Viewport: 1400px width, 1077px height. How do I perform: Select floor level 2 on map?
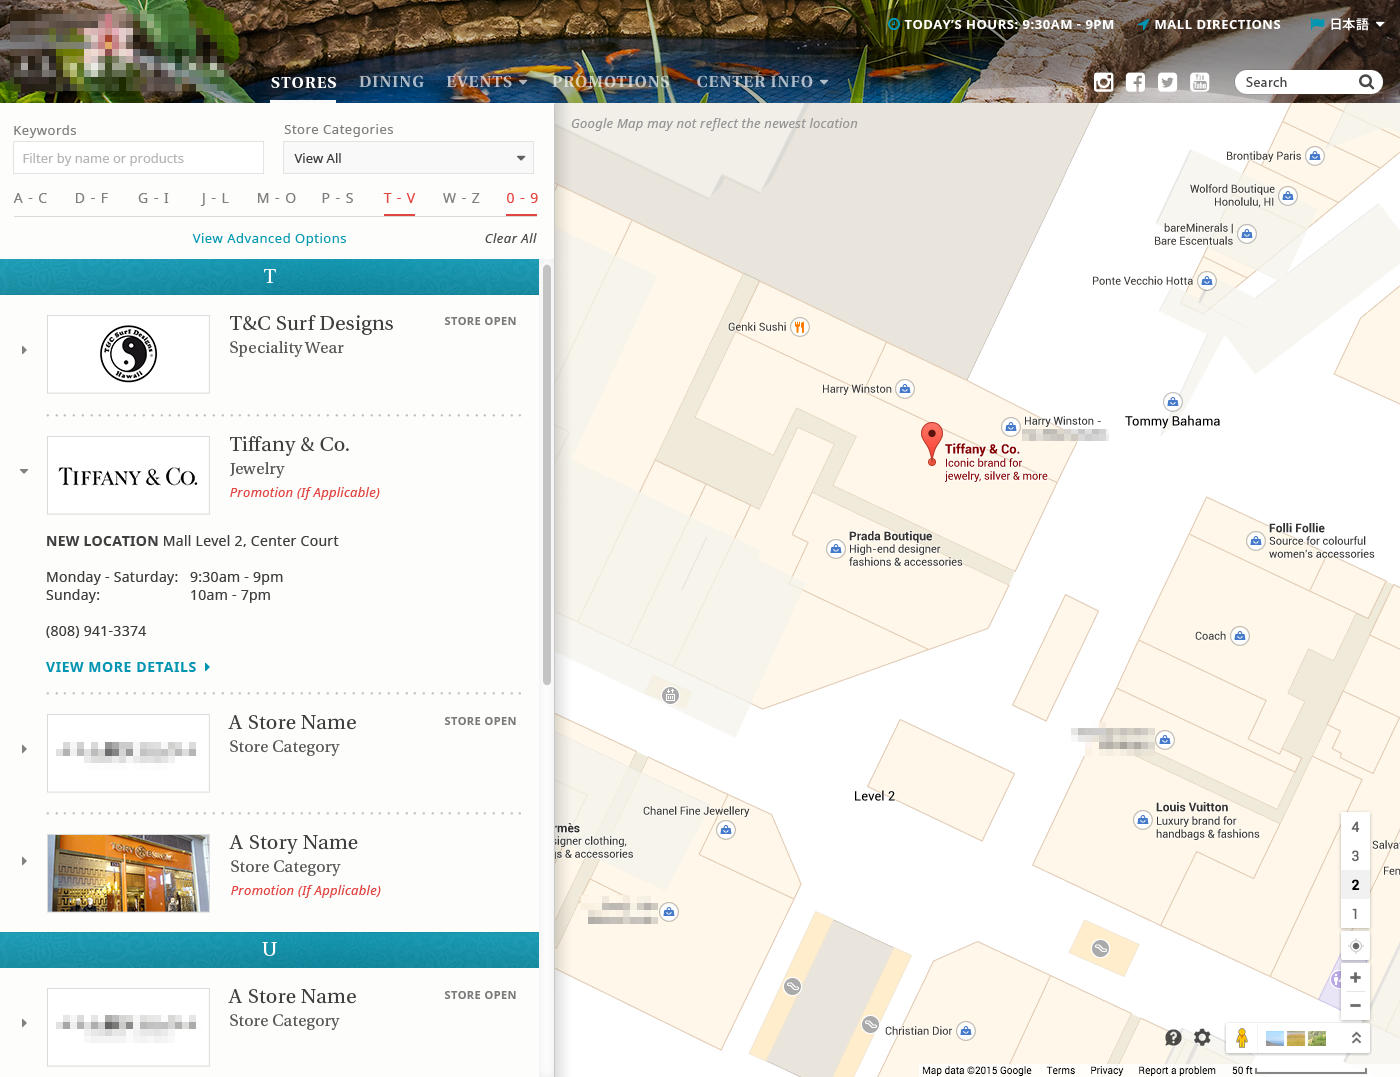coord(1355,885)
